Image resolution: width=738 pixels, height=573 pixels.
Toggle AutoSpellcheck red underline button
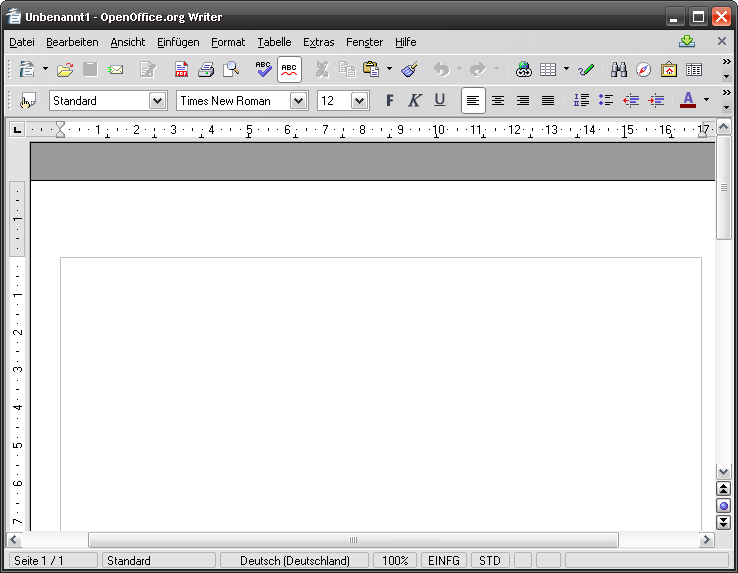coord(289,70)
